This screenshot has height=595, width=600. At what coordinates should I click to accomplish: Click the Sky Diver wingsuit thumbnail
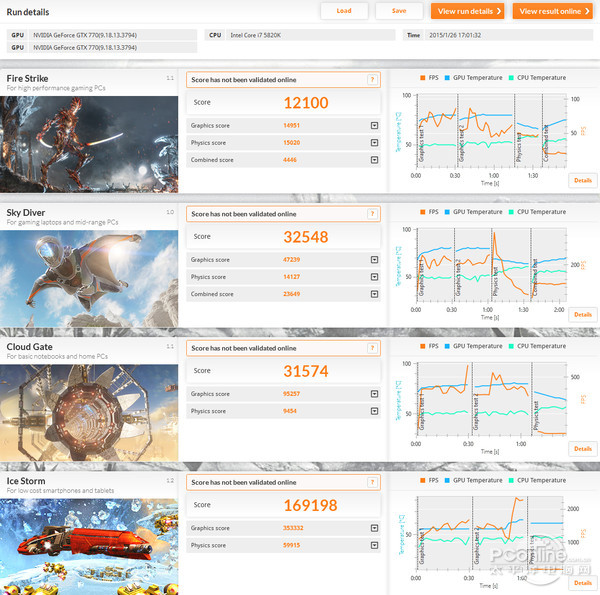(89, 279)
